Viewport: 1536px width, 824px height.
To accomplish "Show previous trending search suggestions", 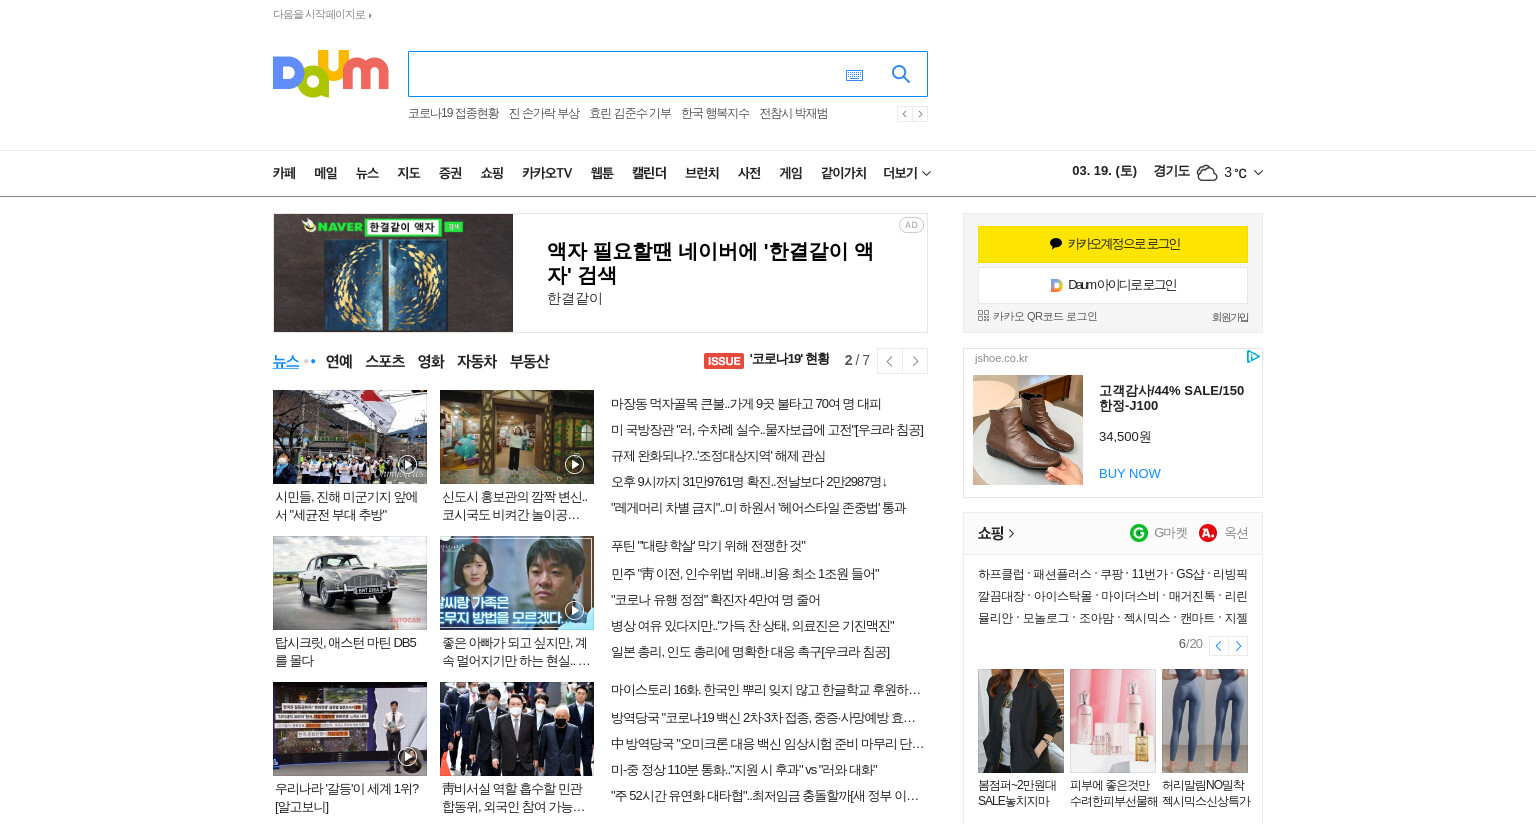I will tap(904, 114).
